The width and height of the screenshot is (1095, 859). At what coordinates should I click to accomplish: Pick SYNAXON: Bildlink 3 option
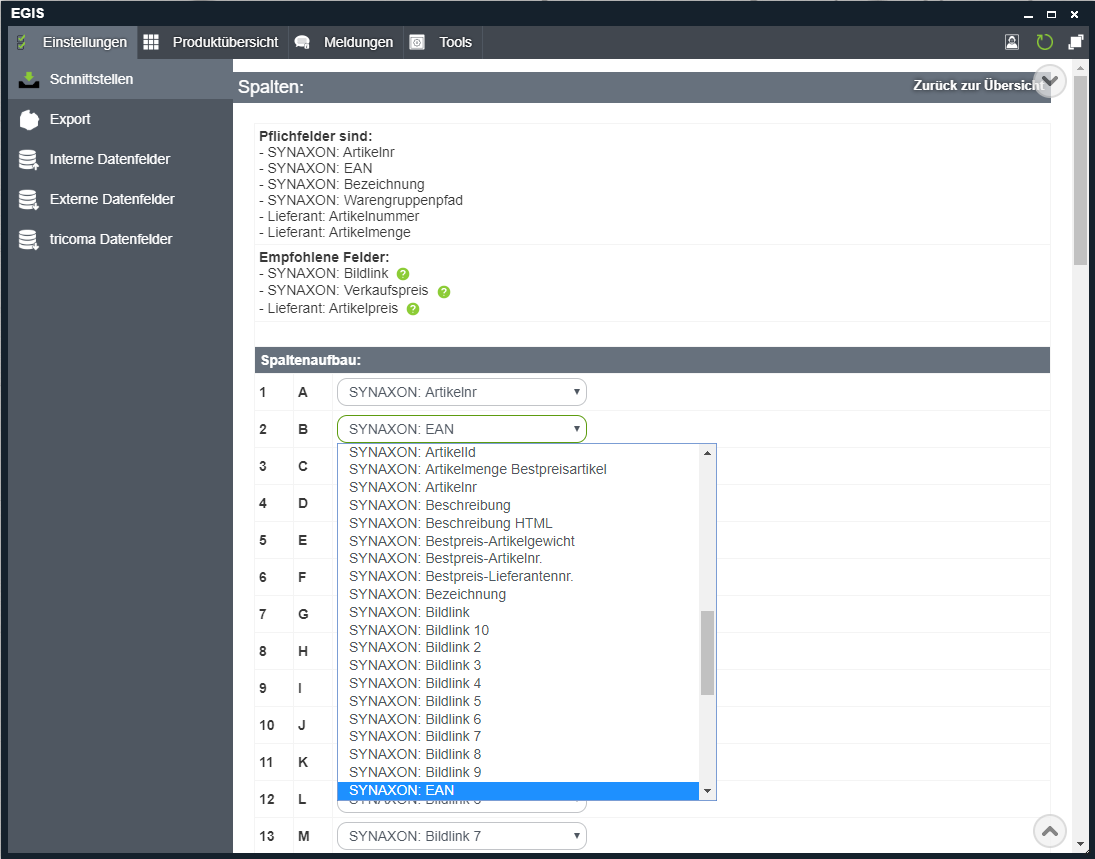[x=518, y=666]
